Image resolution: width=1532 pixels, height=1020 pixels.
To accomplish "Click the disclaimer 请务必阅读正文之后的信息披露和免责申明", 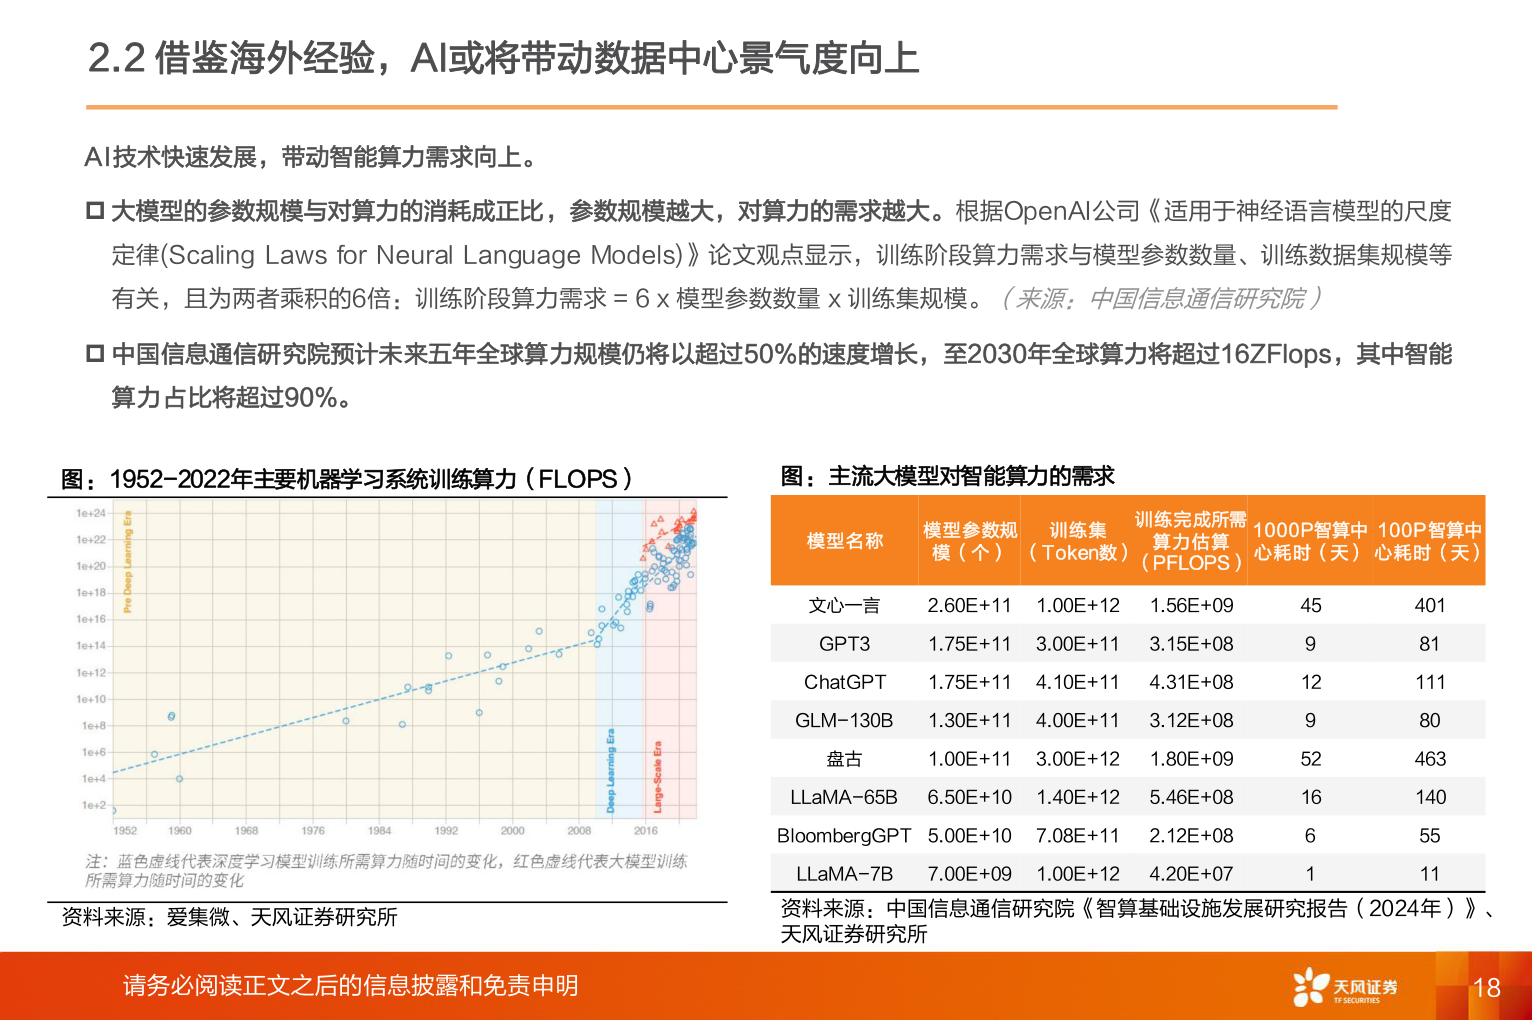I will tap(350, 986).
